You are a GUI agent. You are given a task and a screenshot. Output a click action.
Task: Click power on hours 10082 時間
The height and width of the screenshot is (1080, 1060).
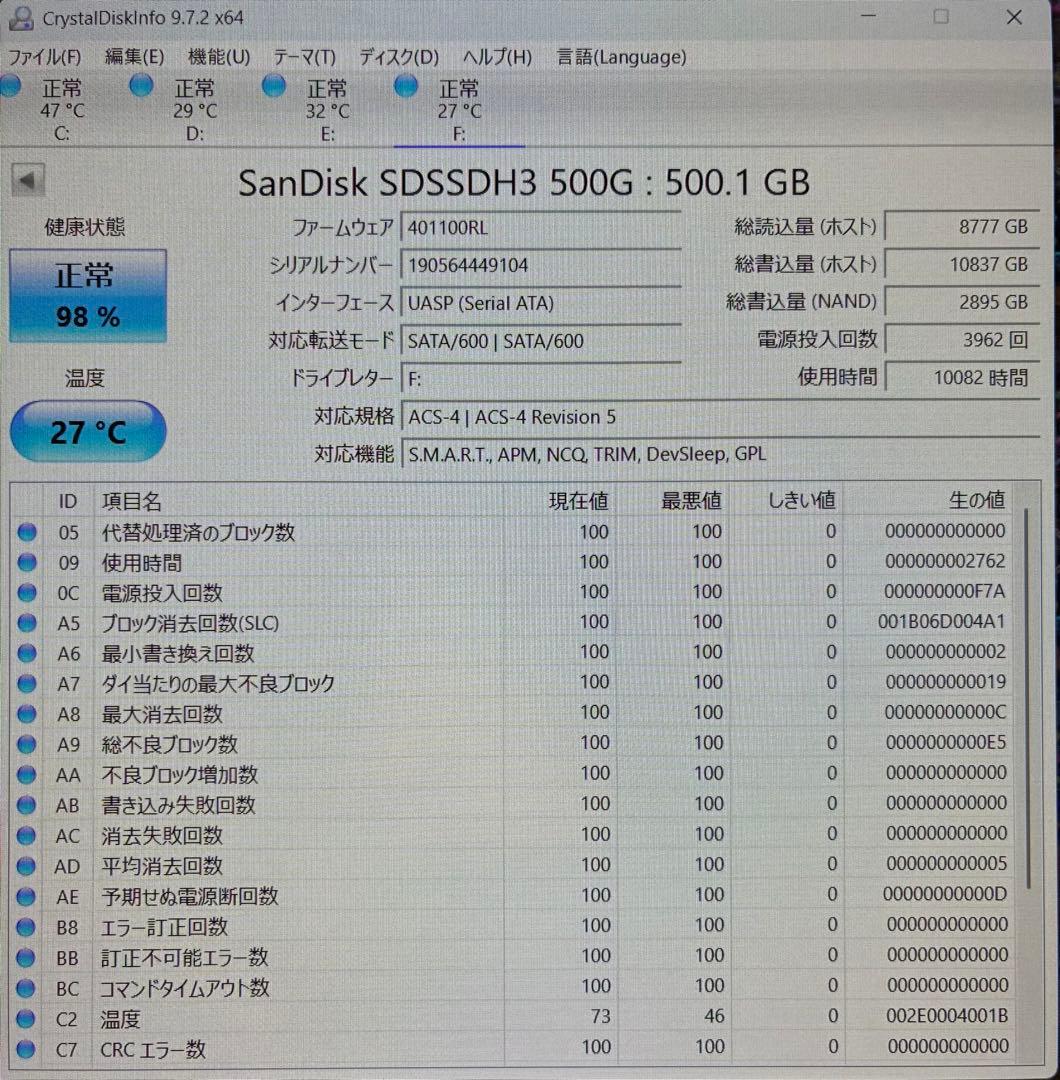point(962,377)
